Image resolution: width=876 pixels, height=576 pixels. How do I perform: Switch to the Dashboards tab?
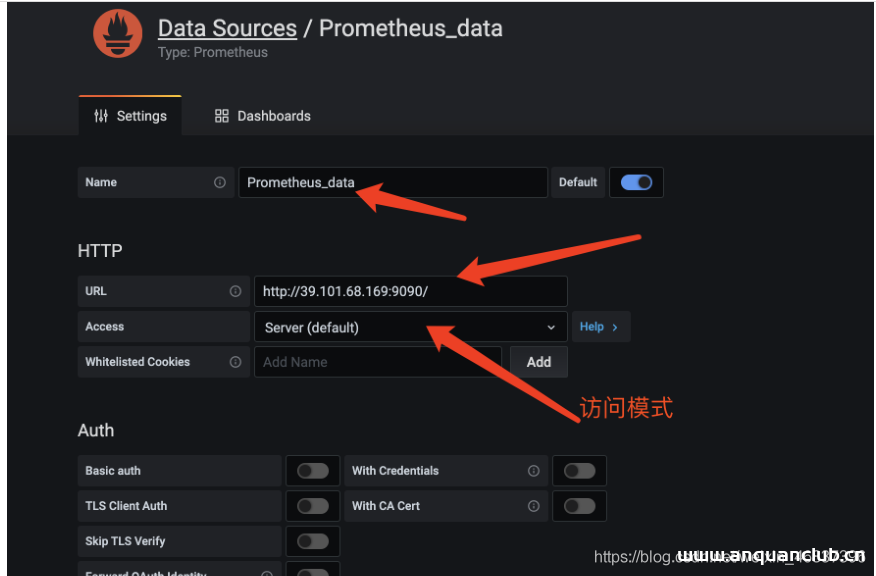[x=263, y=116]
